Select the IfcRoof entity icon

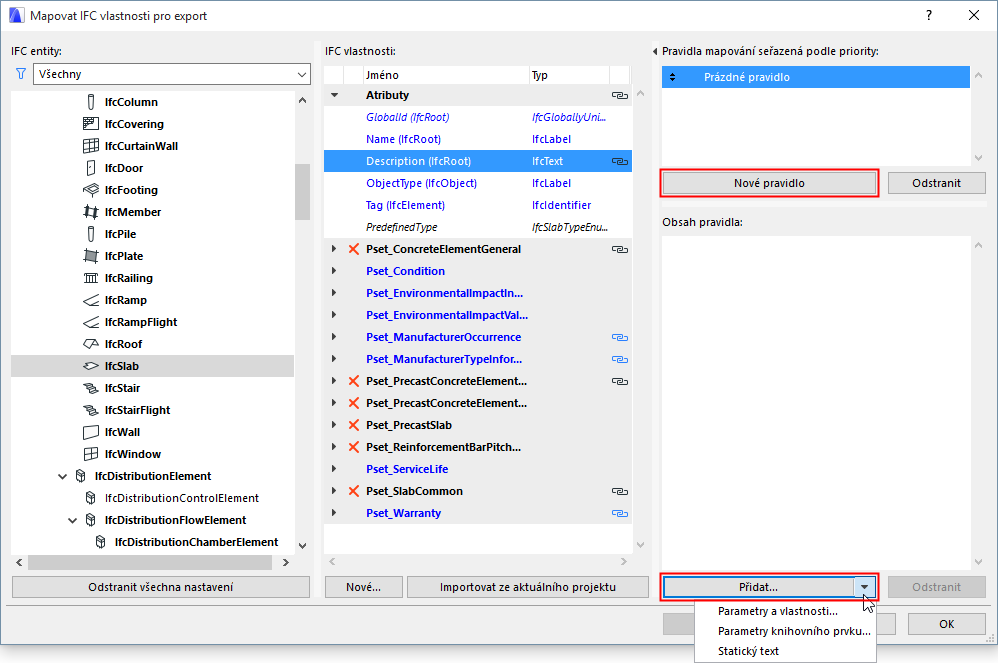(x=91, y=344)
